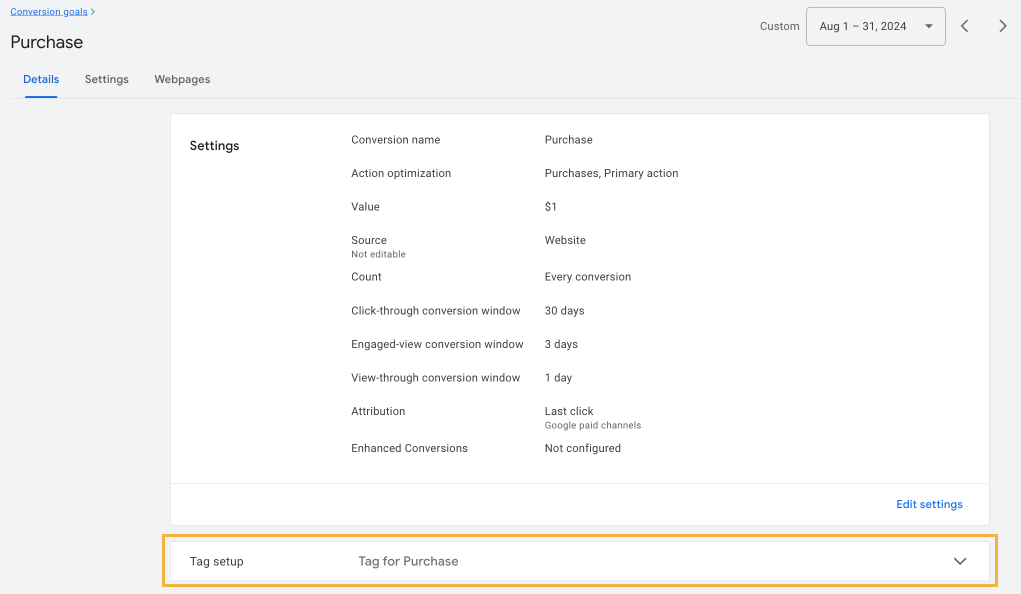1021x594 pixels.
Task: Expand the Tag setup chevron
Action: pyautogui.click(x=960, y=561)
